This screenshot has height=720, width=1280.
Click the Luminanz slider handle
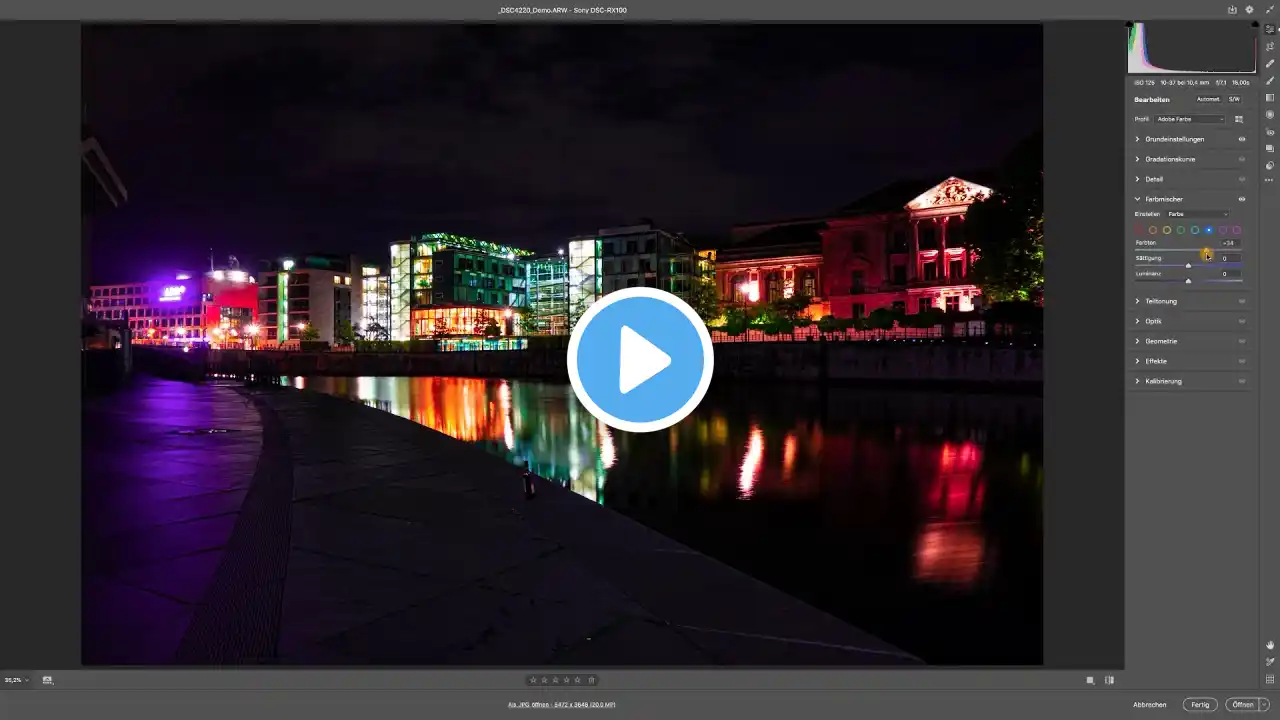1188,281
